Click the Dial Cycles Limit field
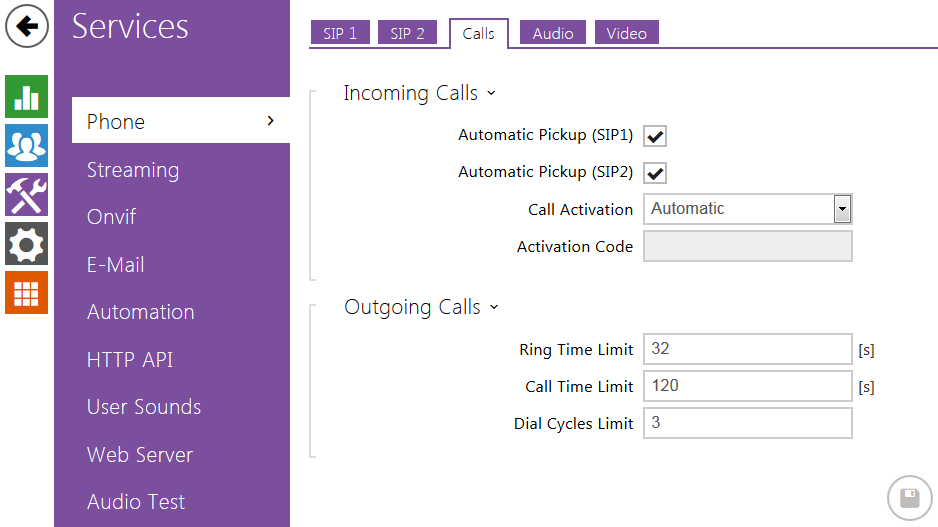The height and width of the screenshot is (527, 938). [x=747, y=423]
